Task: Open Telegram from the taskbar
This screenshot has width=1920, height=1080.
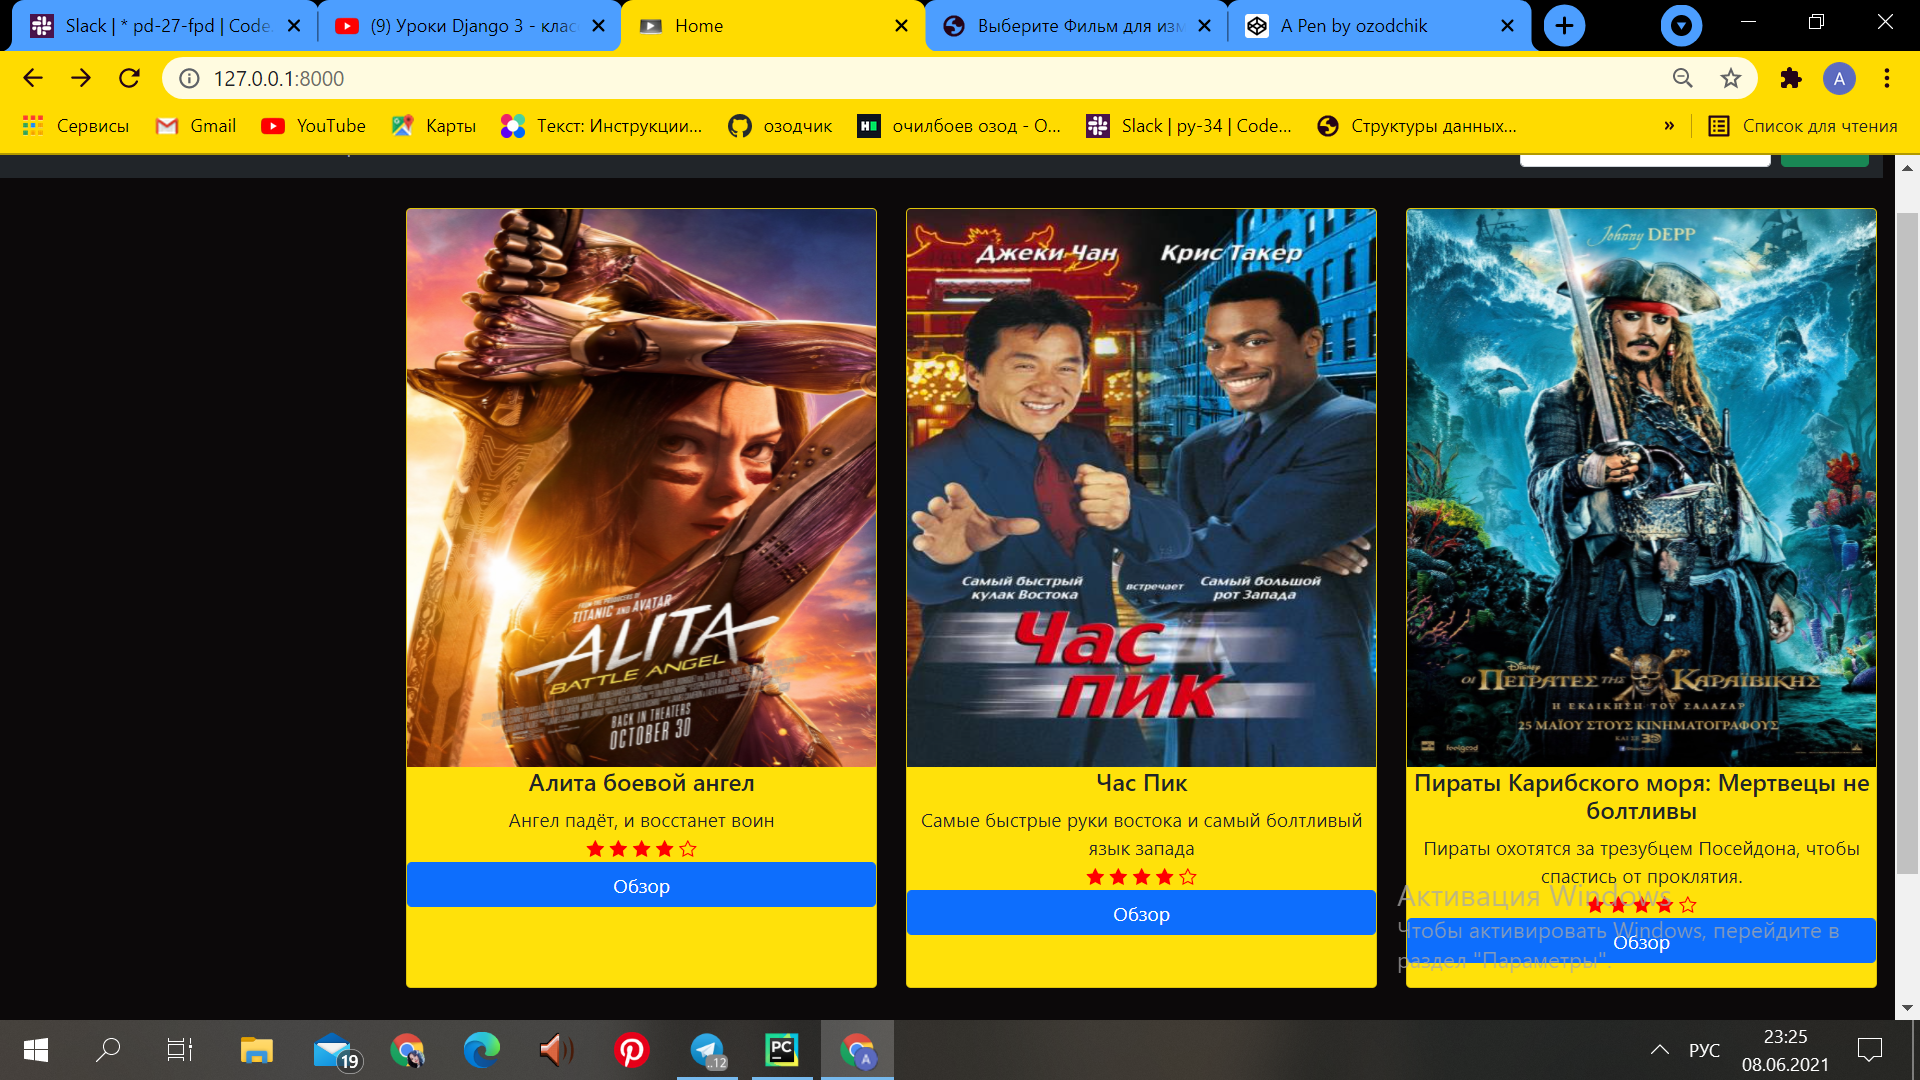Action: [707, 1050]
